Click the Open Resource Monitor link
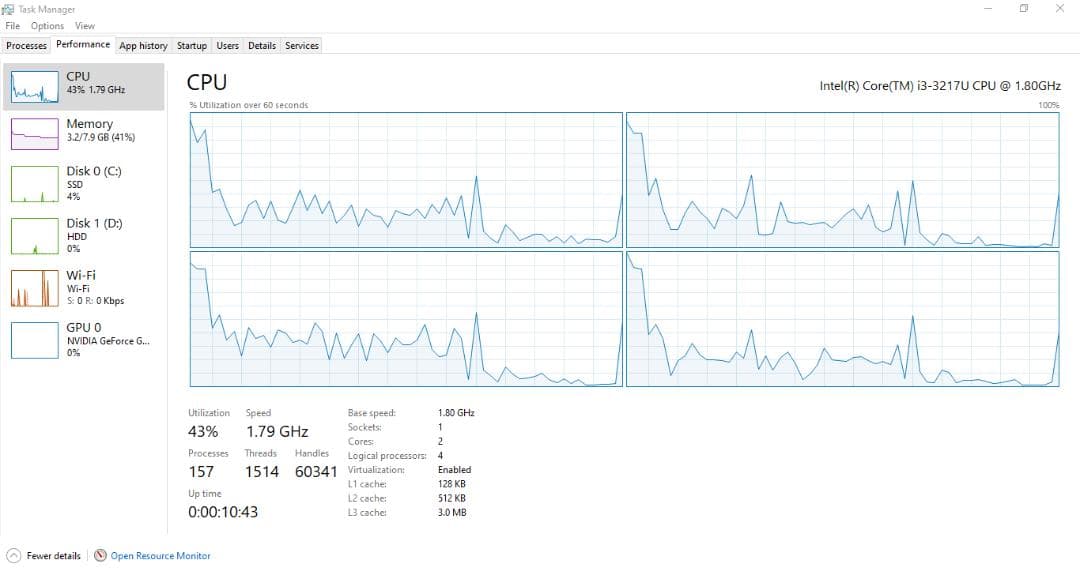 (160, 556)
